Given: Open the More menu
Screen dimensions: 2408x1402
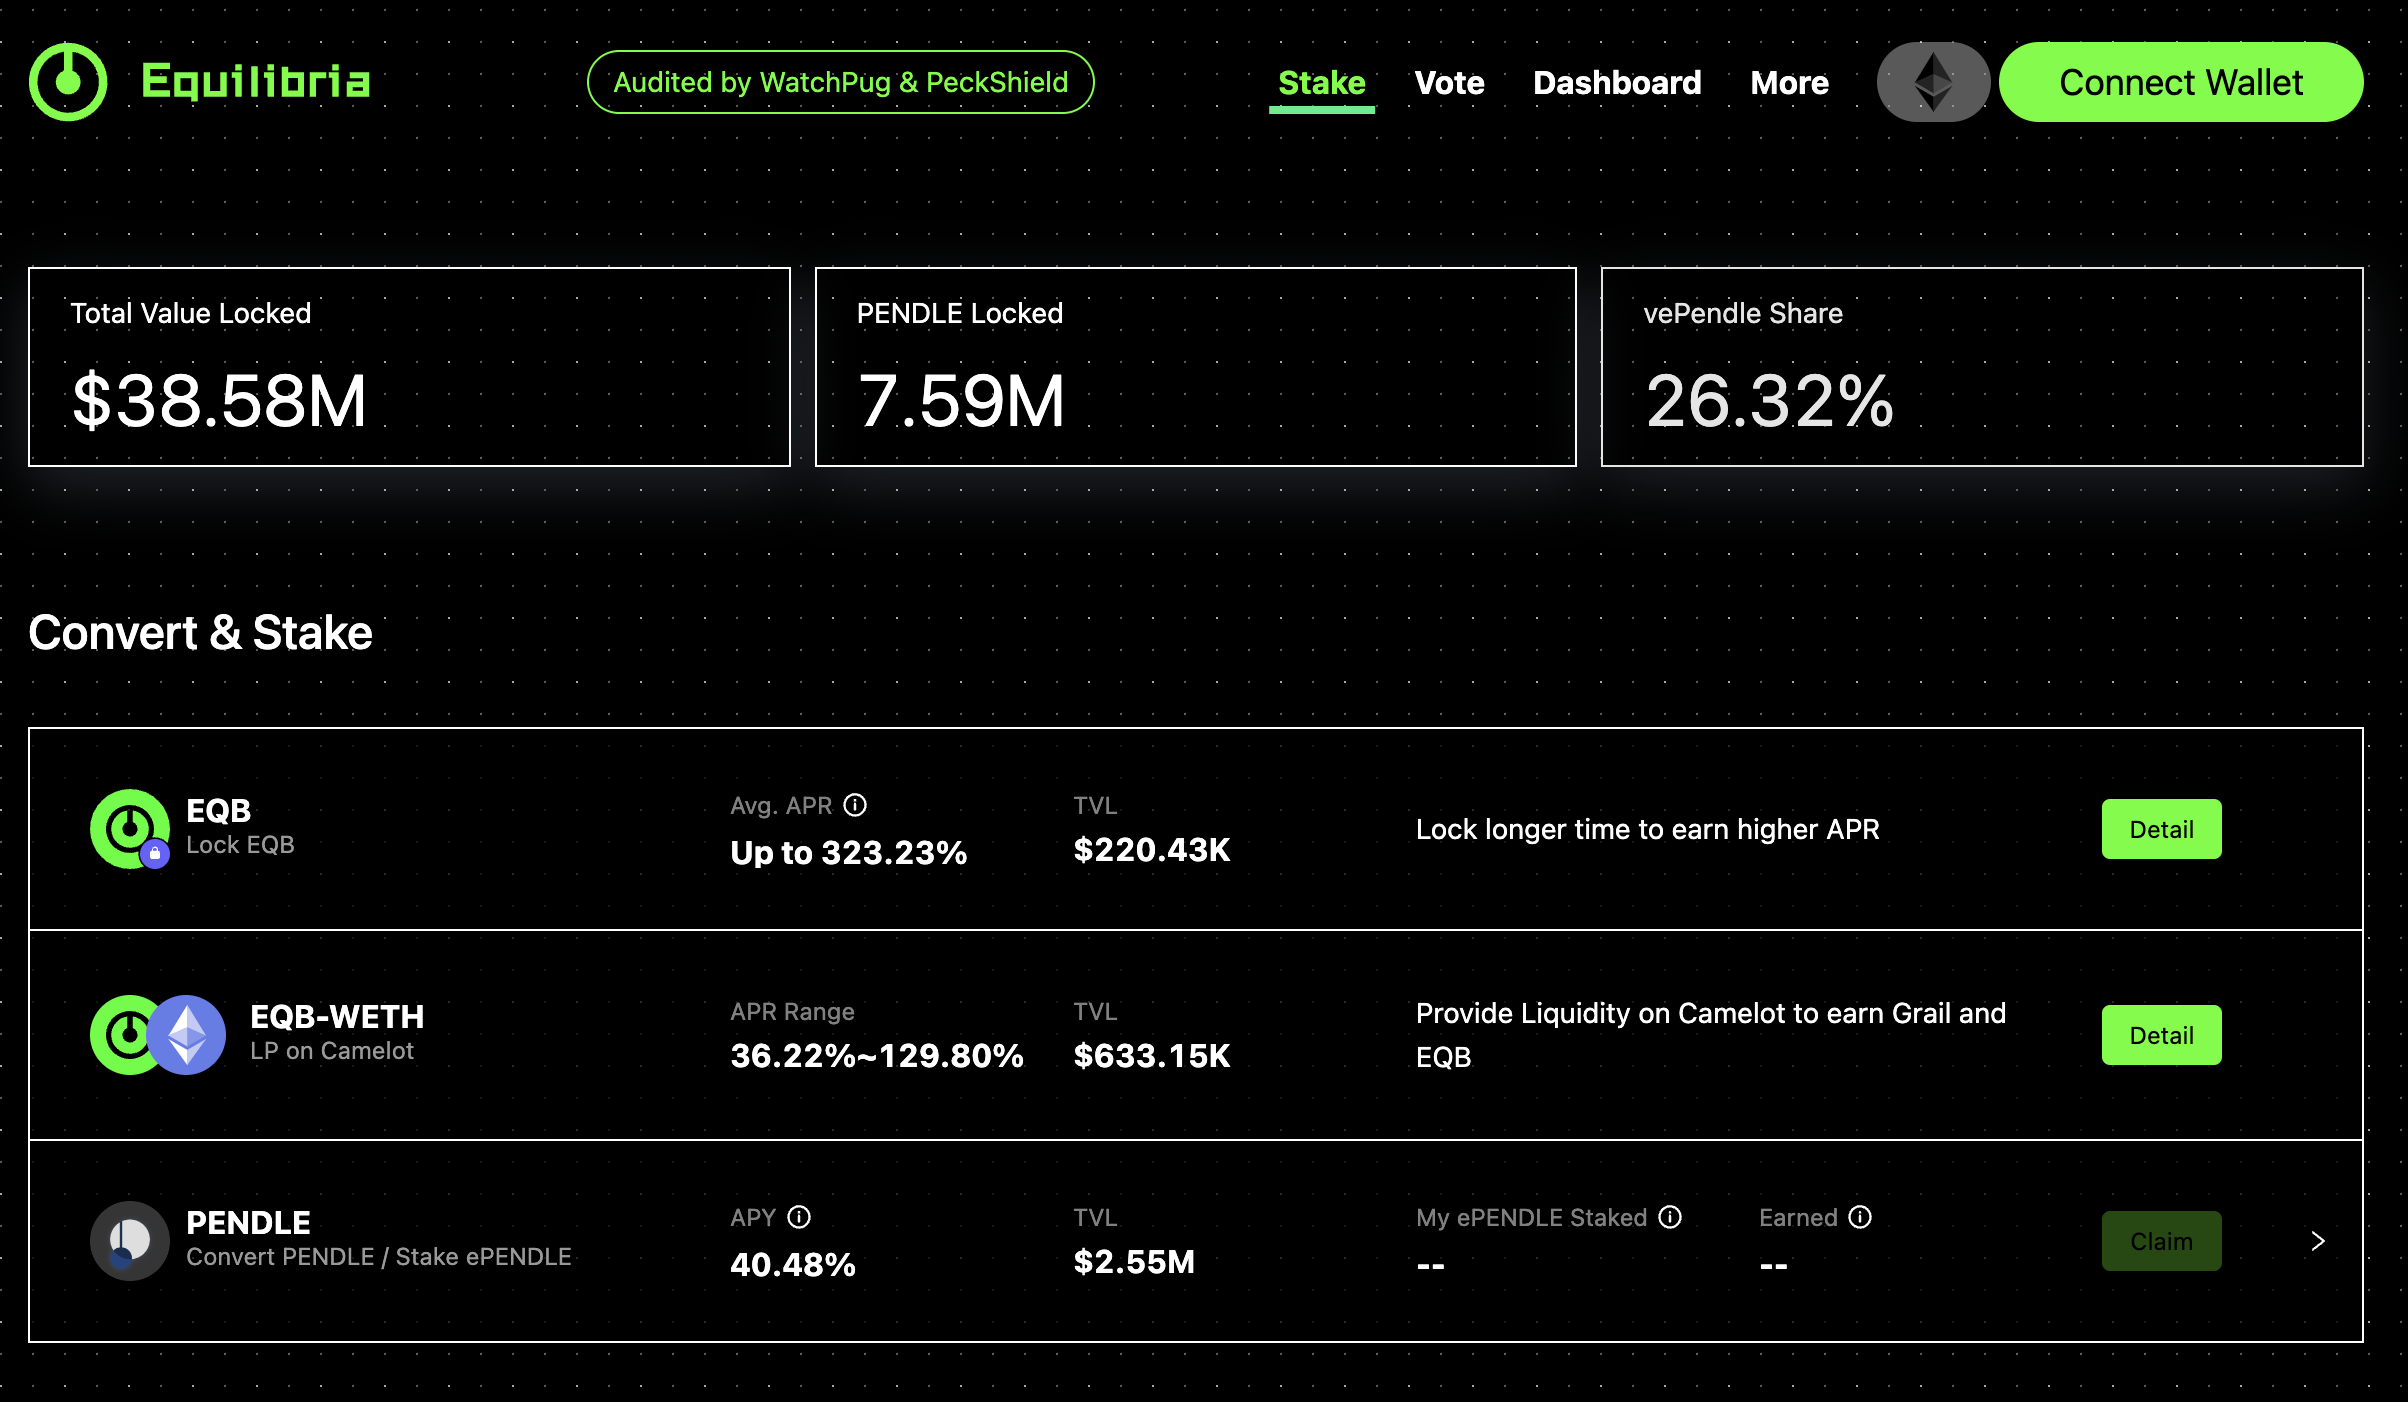Looking at the screenshot, I should 1789,83.
